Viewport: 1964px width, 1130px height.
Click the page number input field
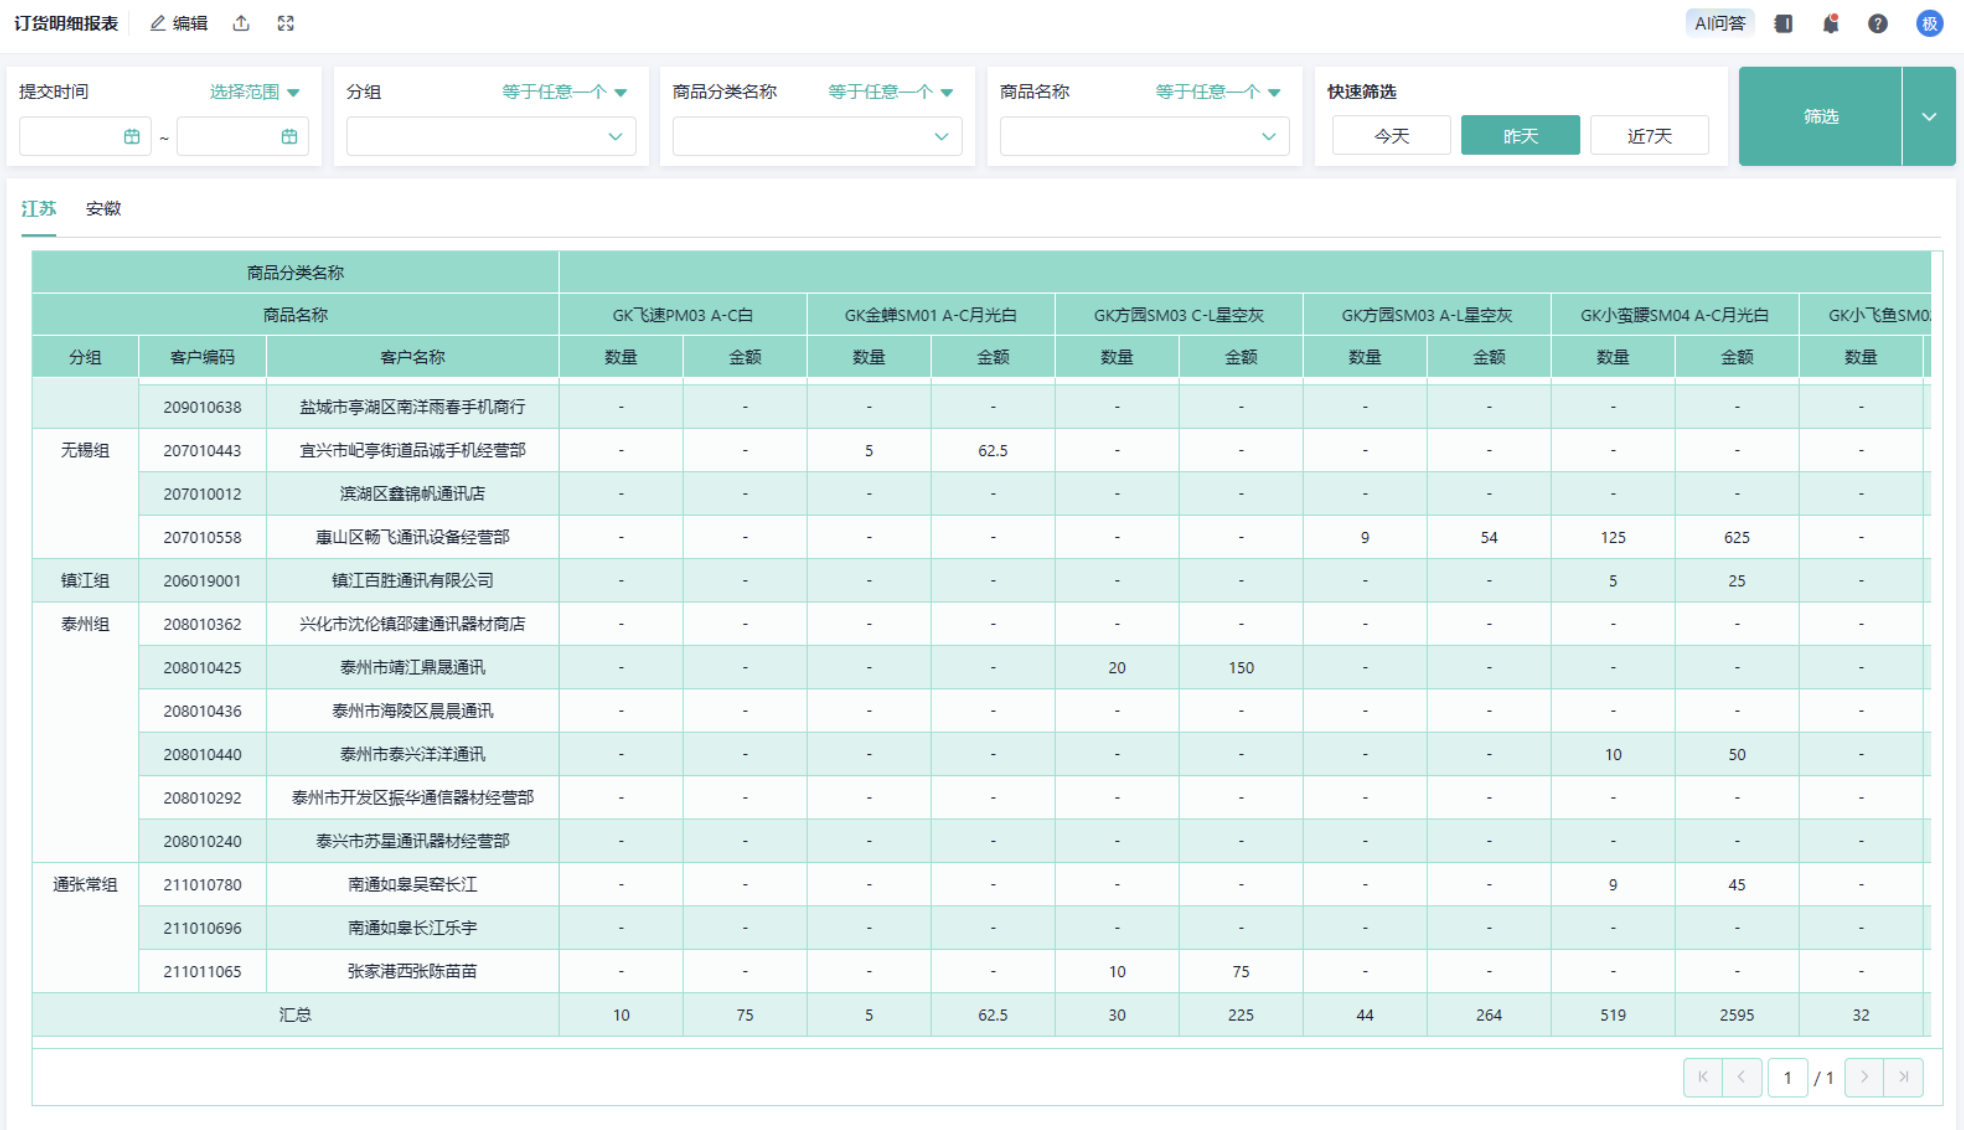1786,1078
